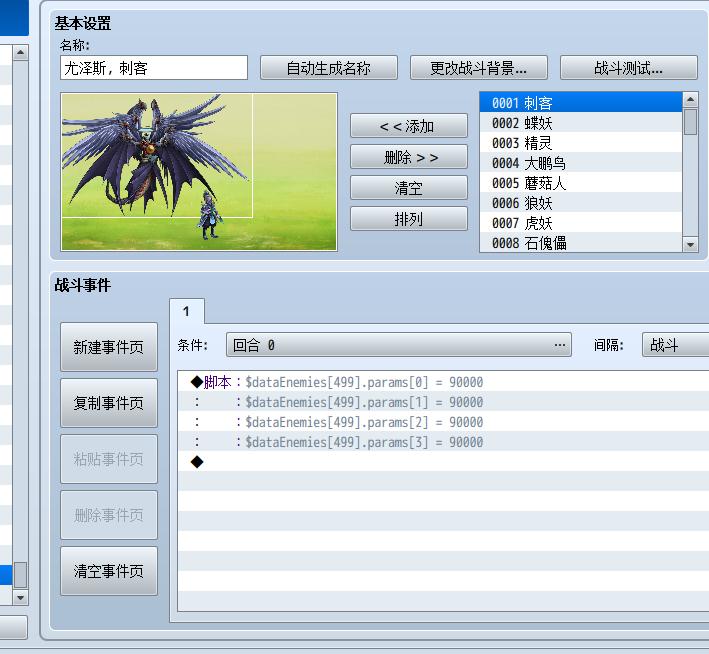This screenshot has height=654, width=709.
Task: Select script line params[1] = 90000
Action: tap(443, 402)
